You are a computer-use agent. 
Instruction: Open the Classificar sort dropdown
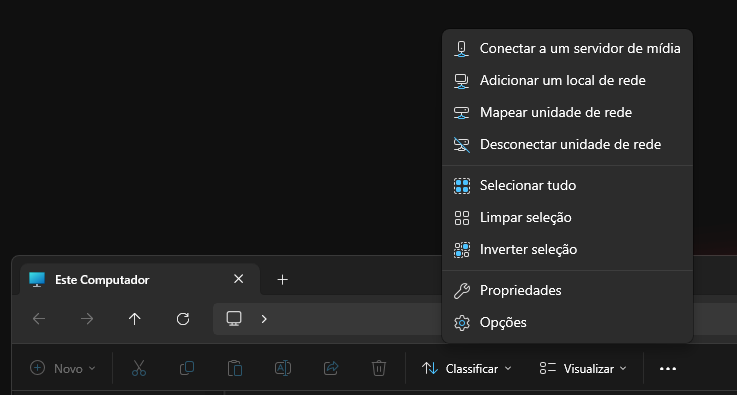pos(466,369)
